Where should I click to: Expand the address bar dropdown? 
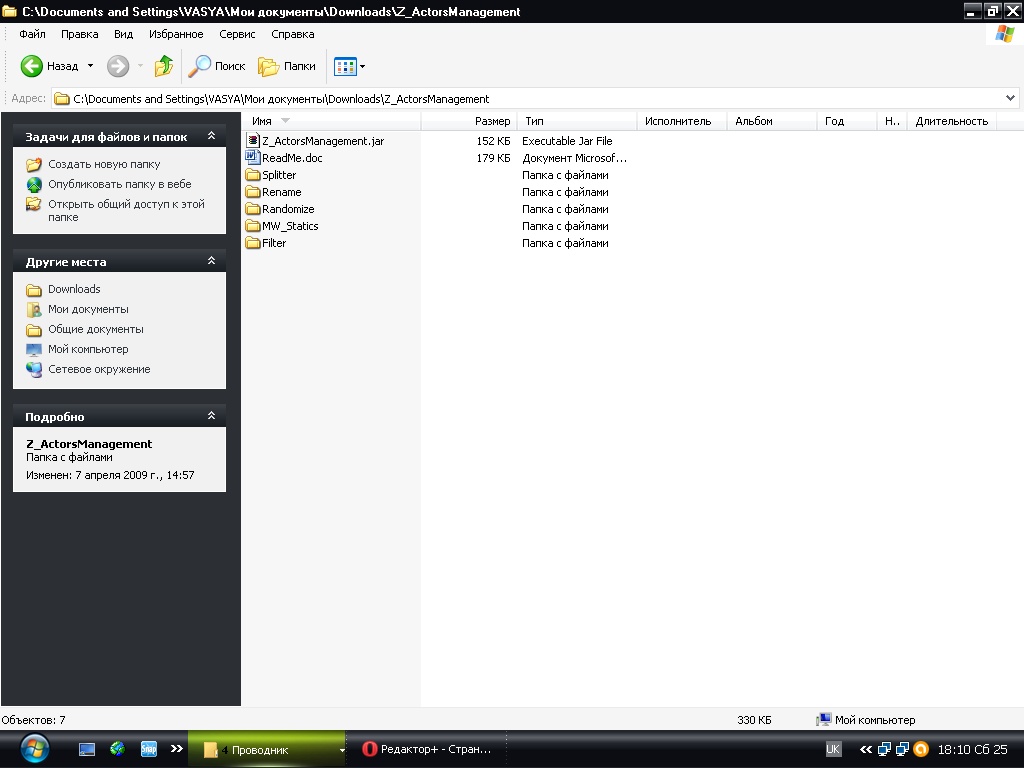1010,99
